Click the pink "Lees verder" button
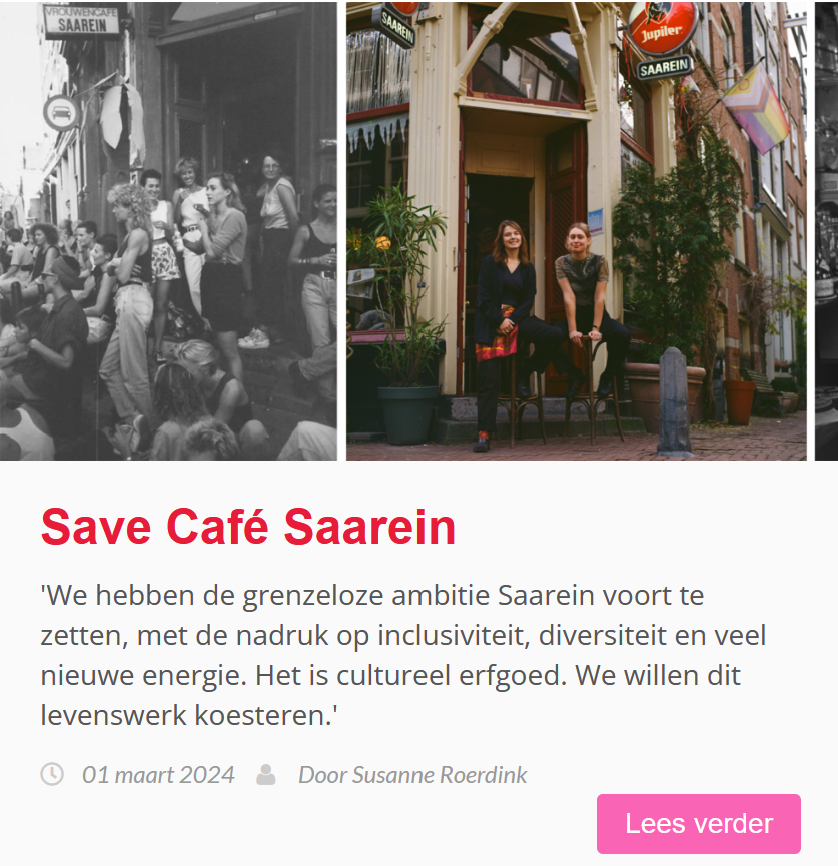Image resolution: width=838 pixels, height=866 pixels. pos(698,823)
